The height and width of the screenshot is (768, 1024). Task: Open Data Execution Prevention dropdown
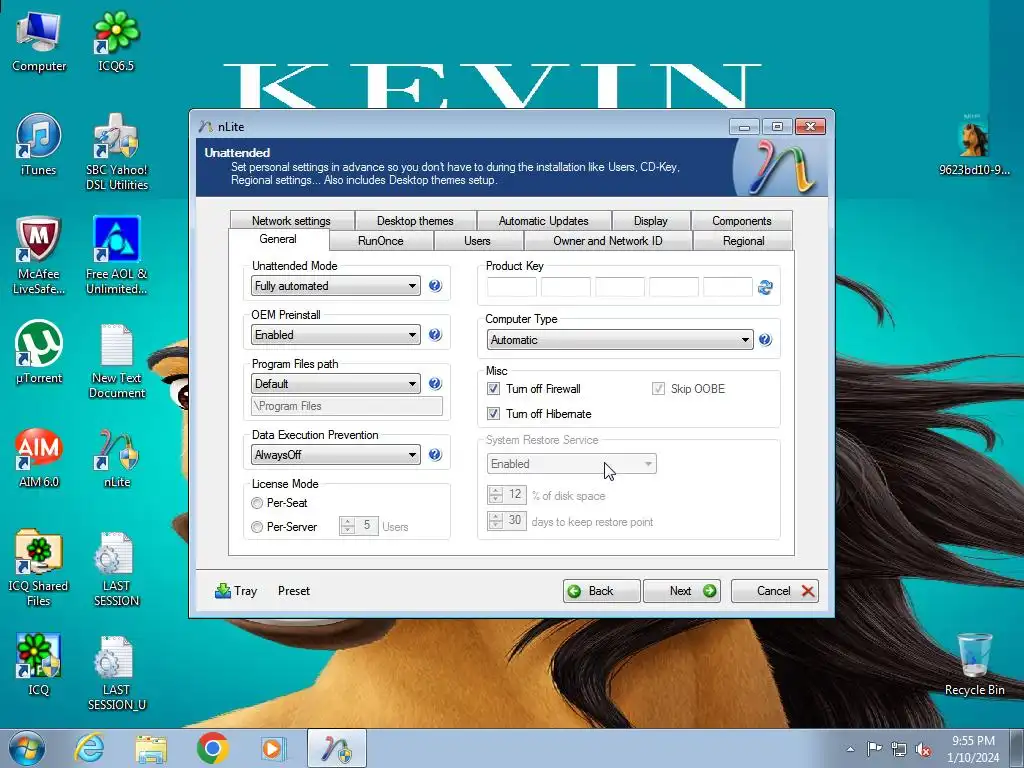pyautogui.click(x=336, y=455)
